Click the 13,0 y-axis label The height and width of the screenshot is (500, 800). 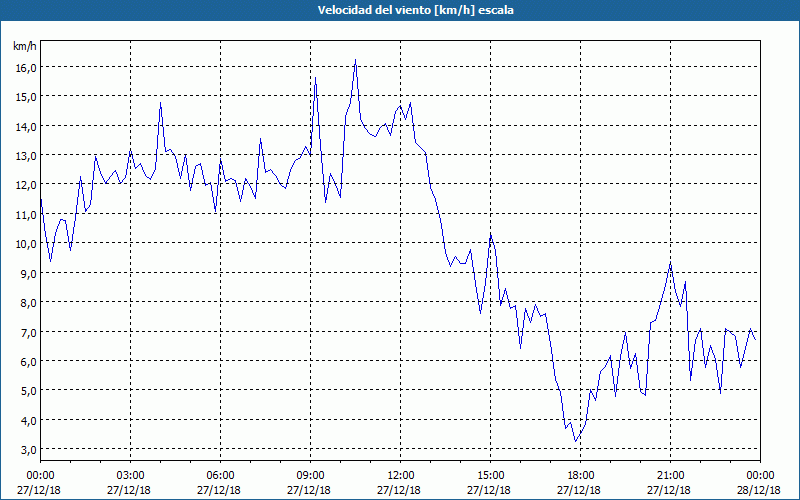pos(24,156)
